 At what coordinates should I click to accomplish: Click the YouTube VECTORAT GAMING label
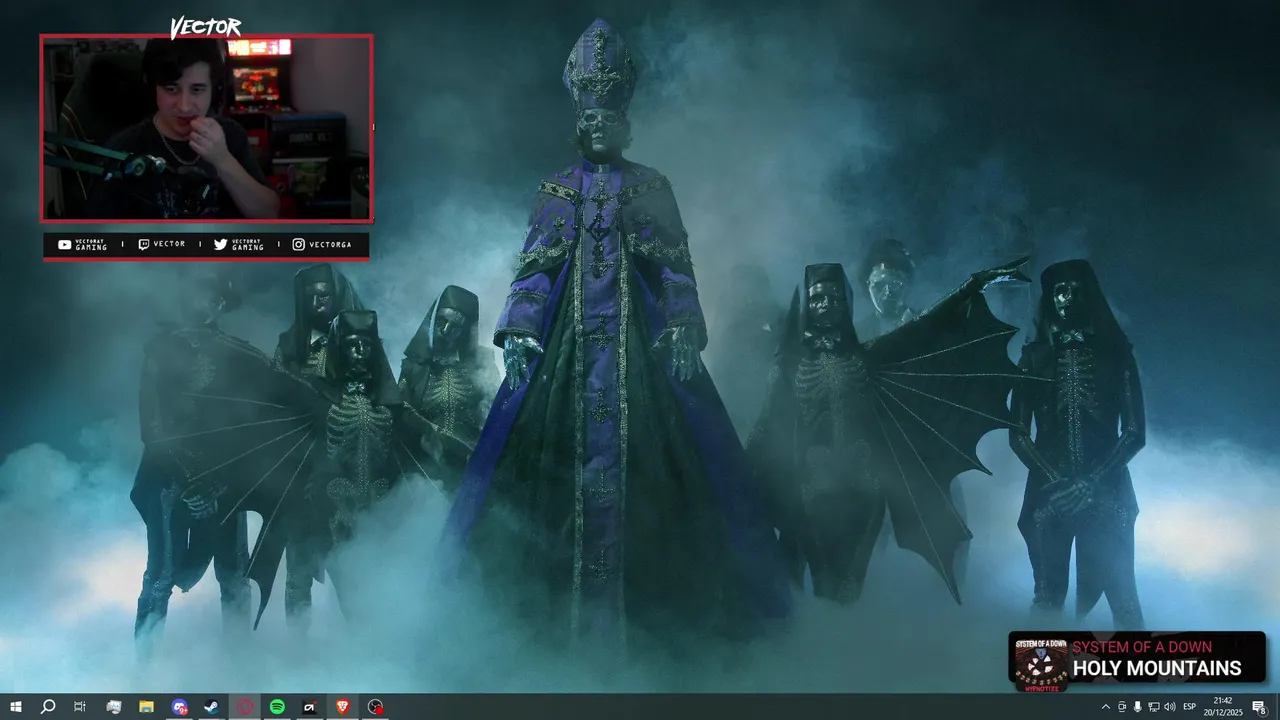click(82, 245)
